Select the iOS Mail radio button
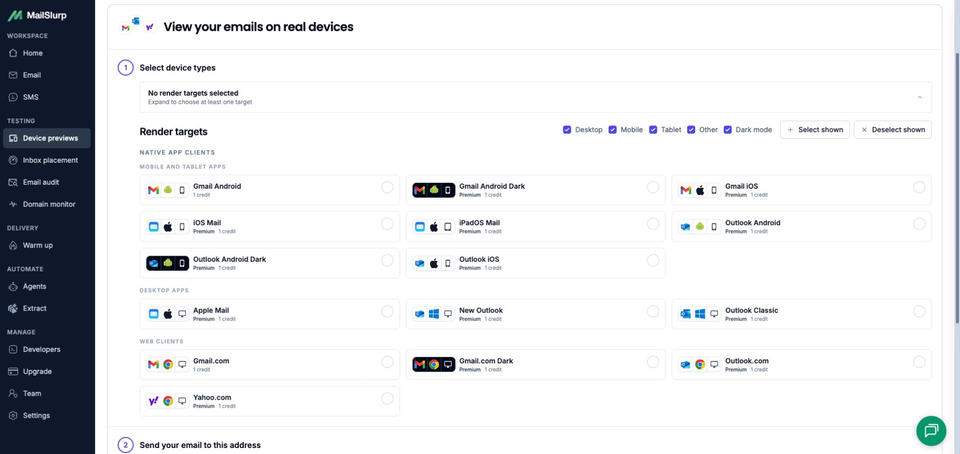Image resolution: width=960 pixels, height=454 pixels. [387, 224]
